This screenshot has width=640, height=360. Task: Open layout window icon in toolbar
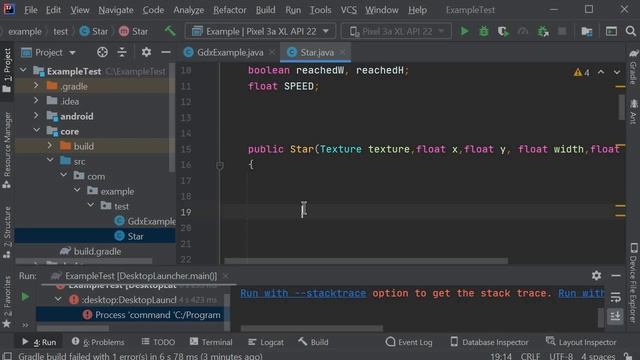[611, 31]
